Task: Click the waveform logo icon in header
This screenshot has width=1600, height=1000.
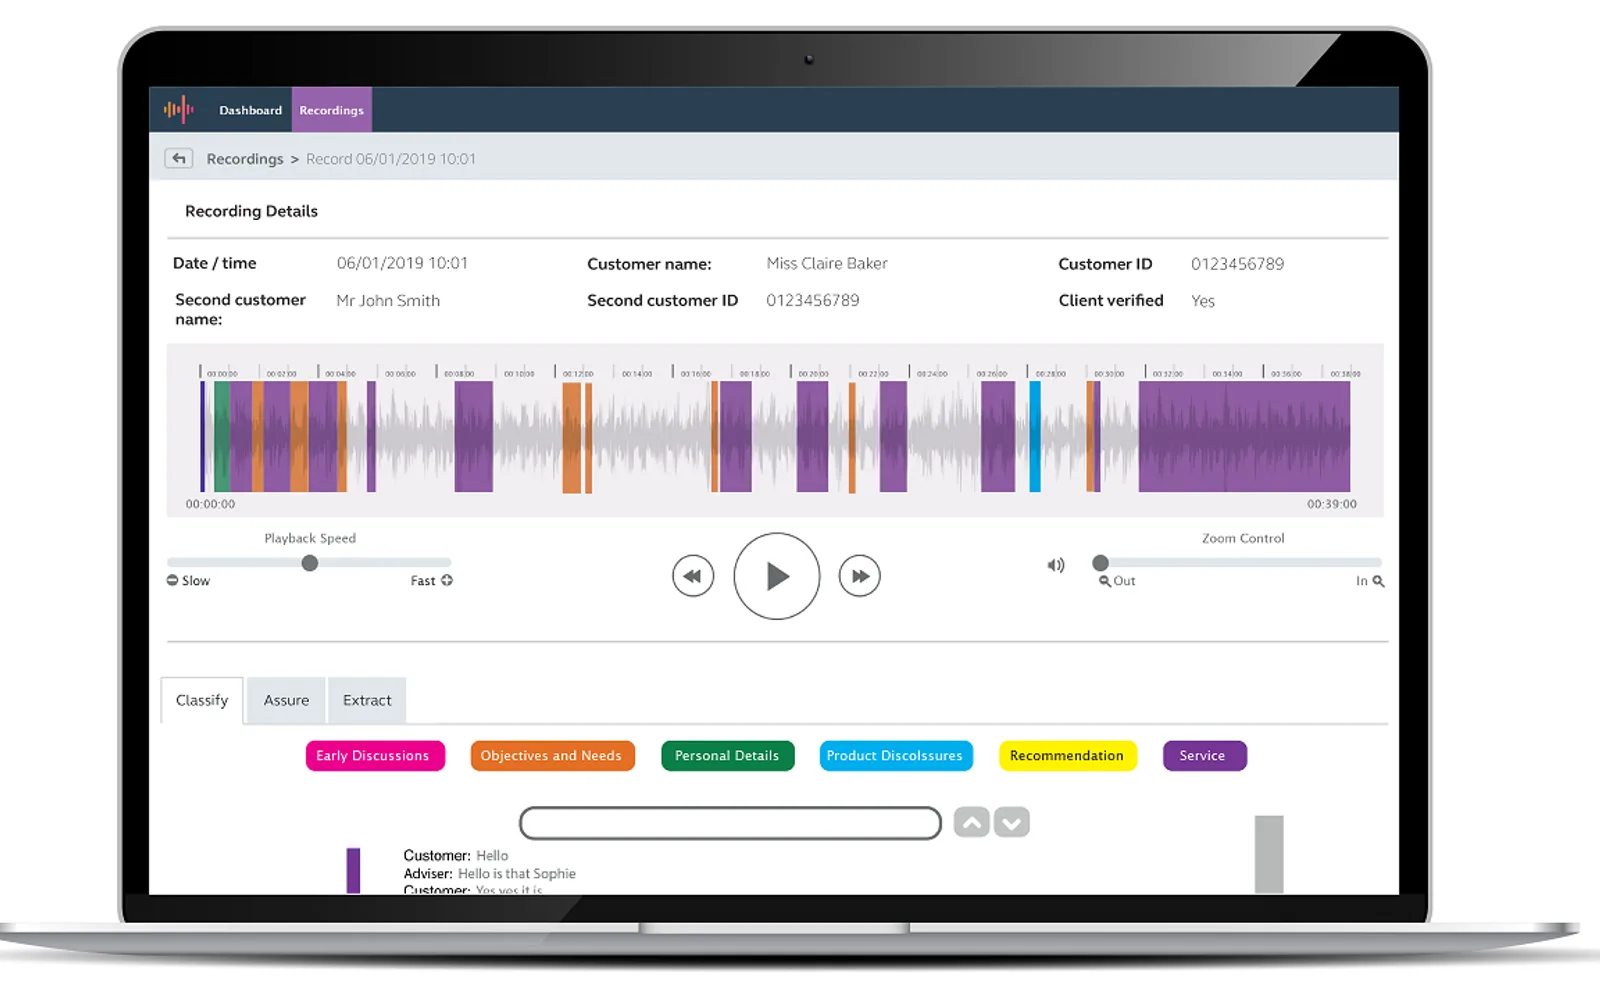Action: click(x=179, y=110)
